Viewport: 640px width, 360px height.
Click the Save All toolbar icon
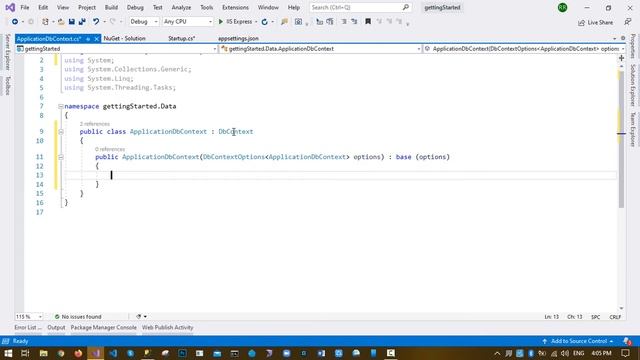point(82,22)
